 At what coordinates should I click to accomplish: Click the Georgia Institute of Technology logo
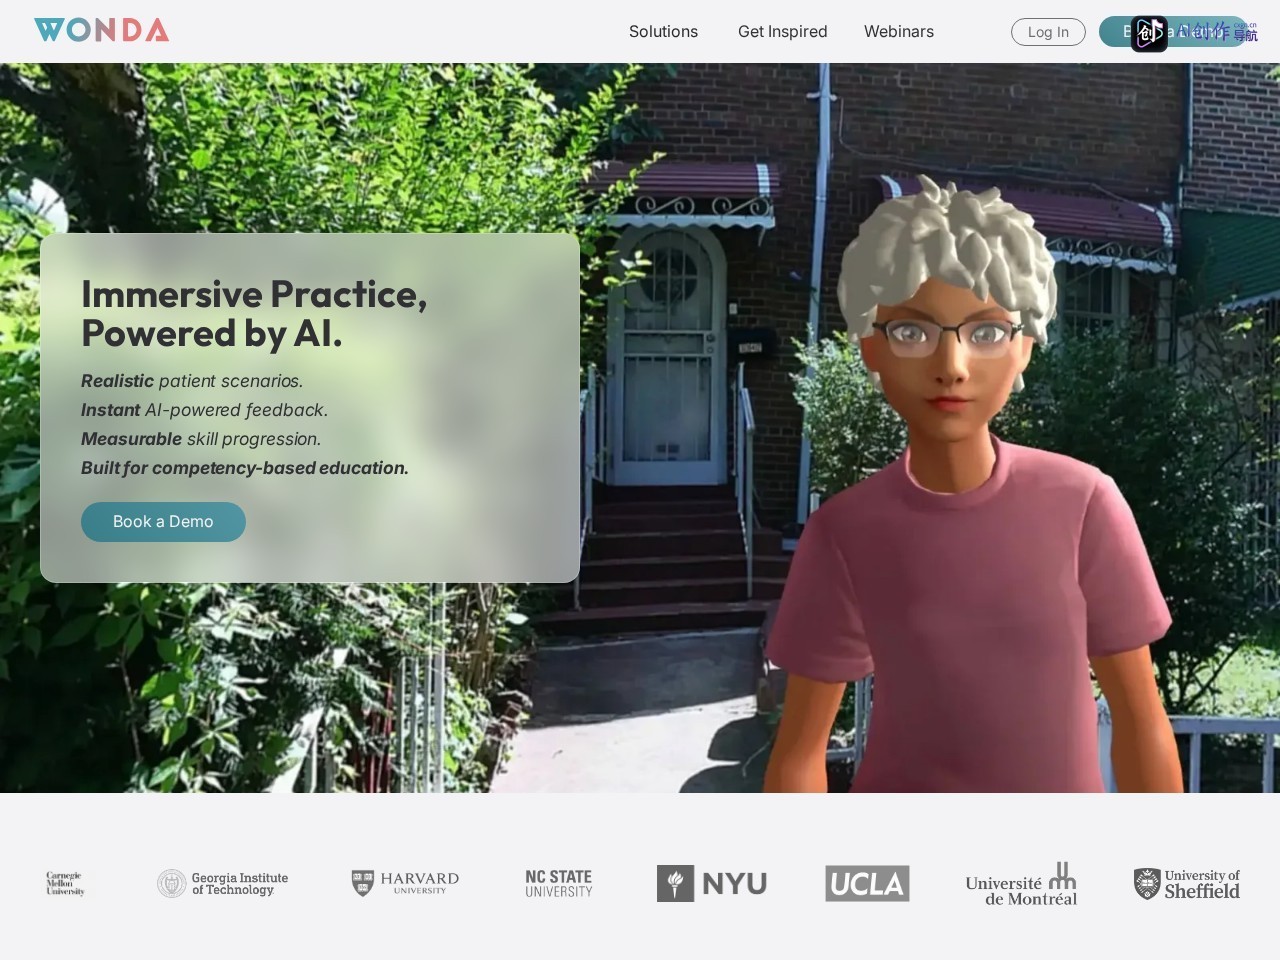point(222,884)
